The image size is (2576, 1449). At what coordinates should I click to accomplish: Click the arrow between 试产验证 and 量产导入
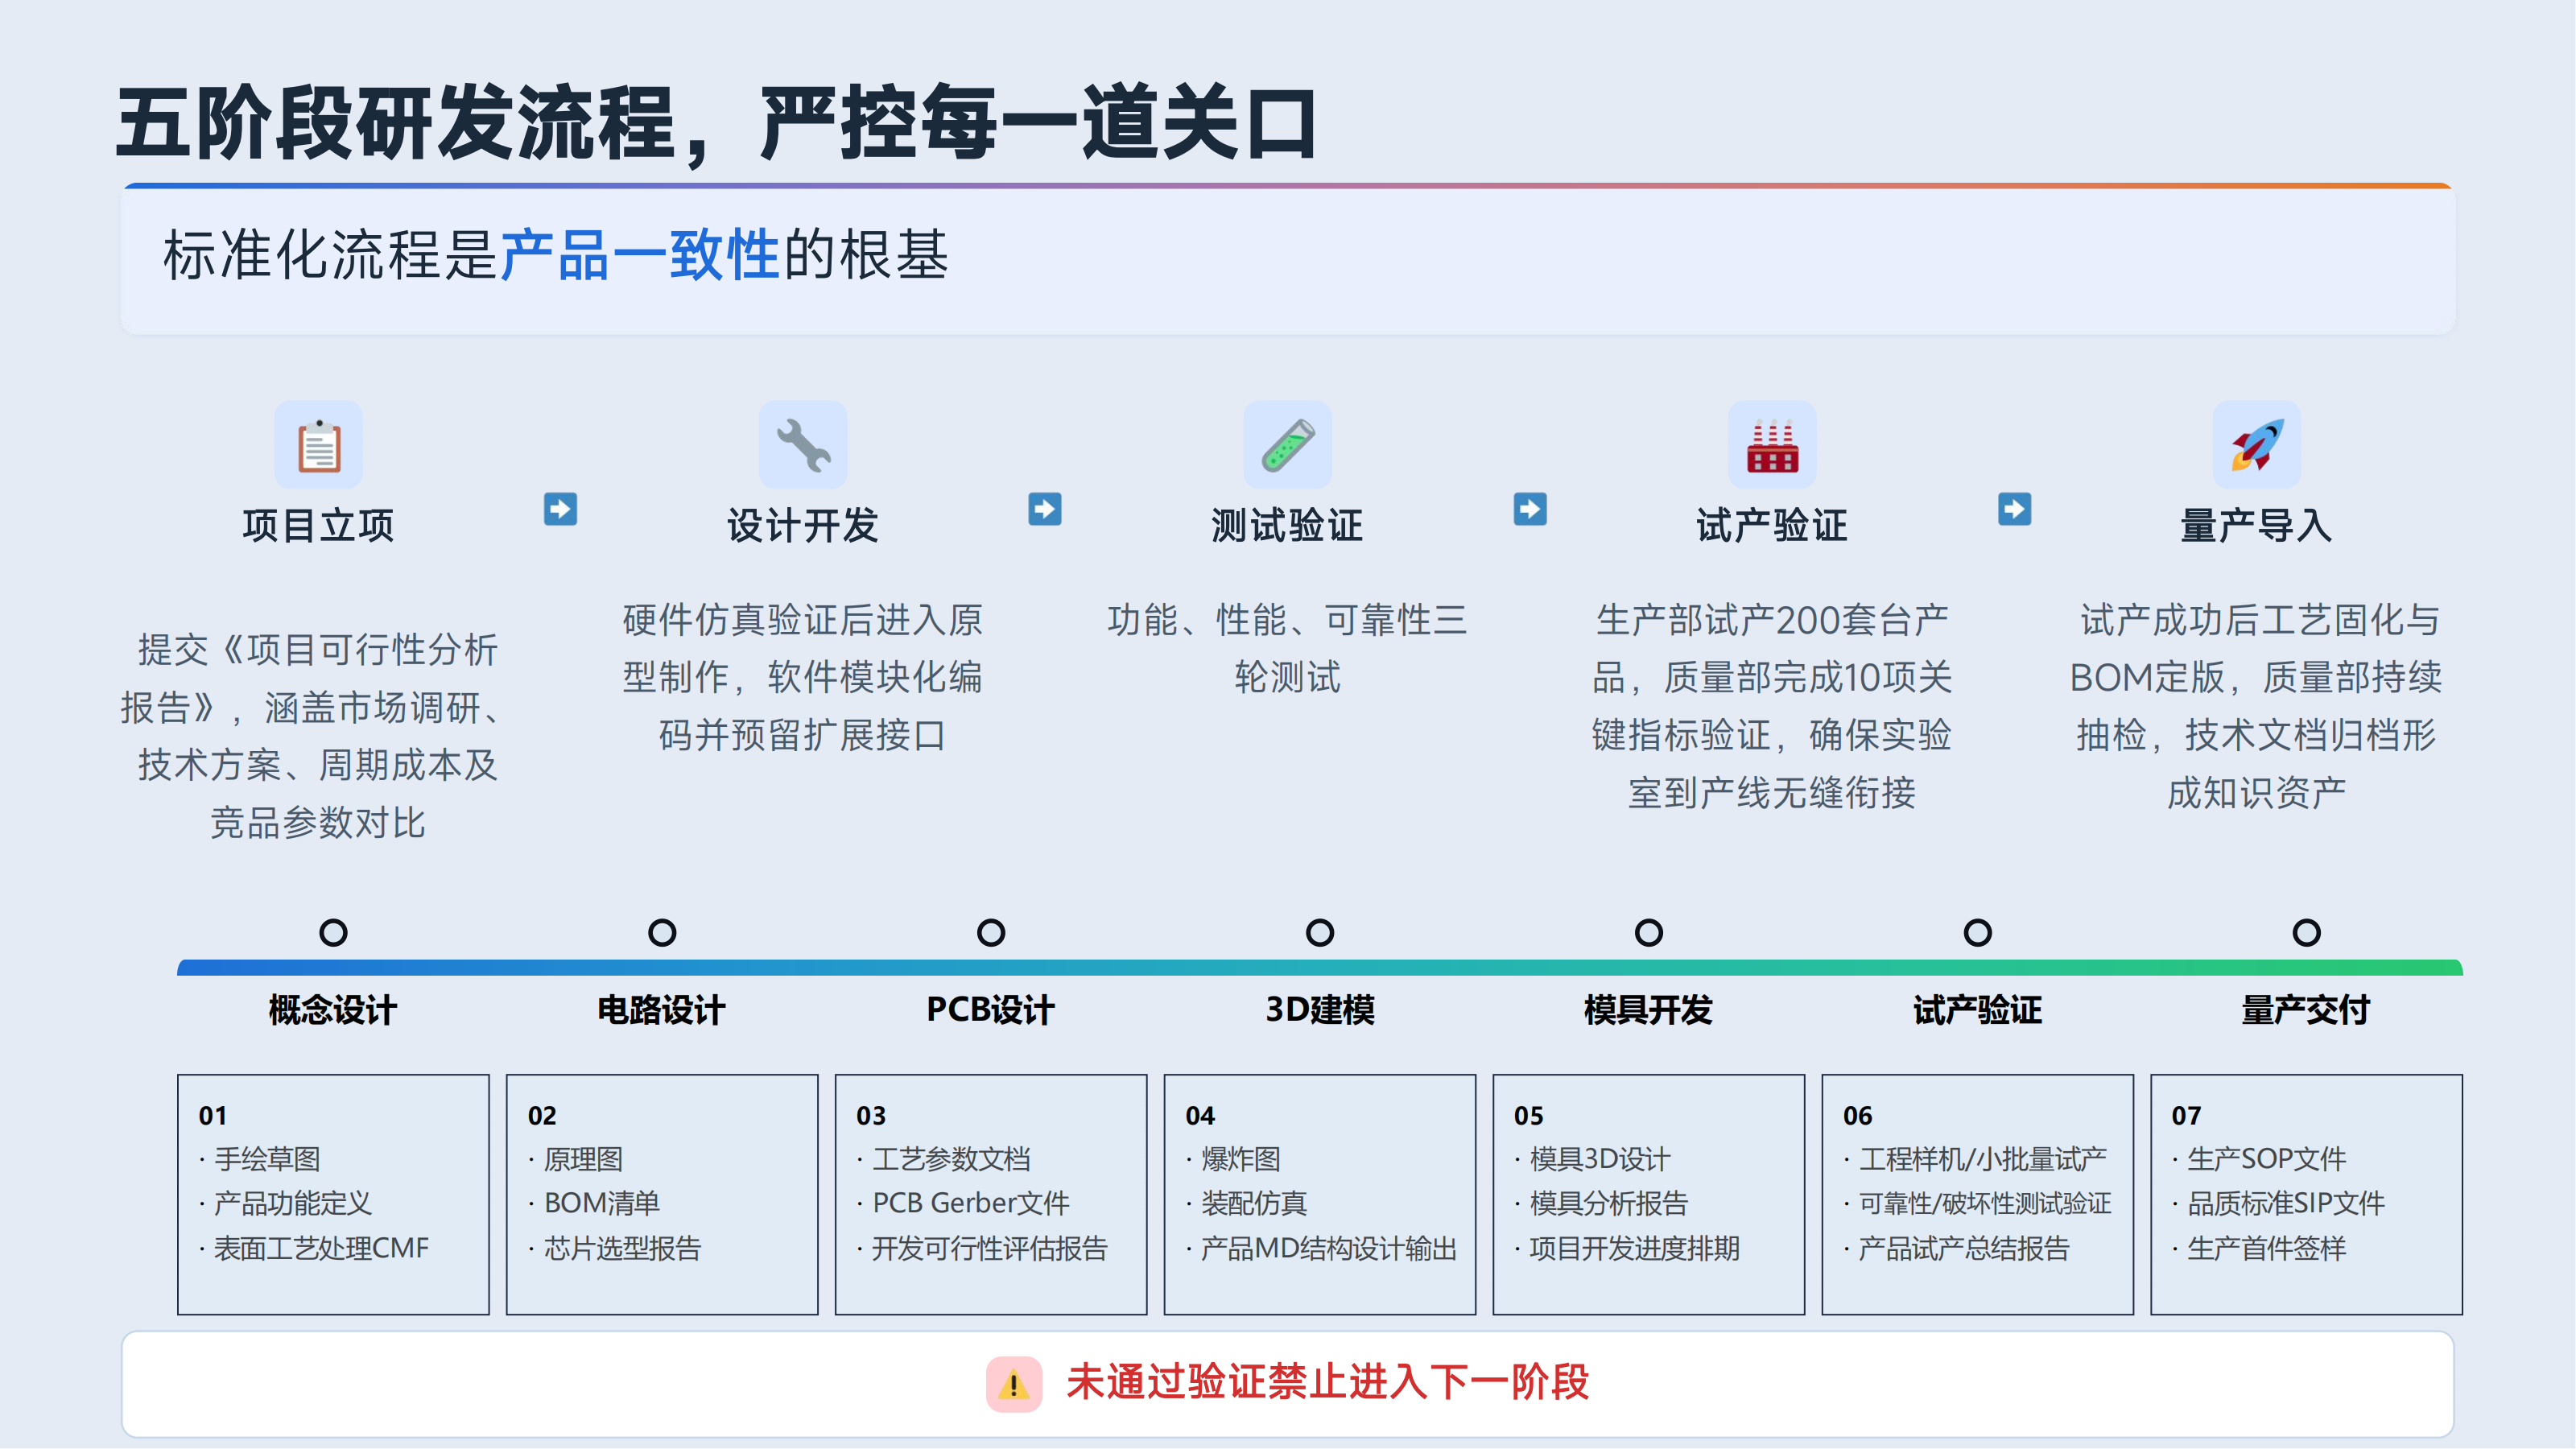click(2014, 509)
